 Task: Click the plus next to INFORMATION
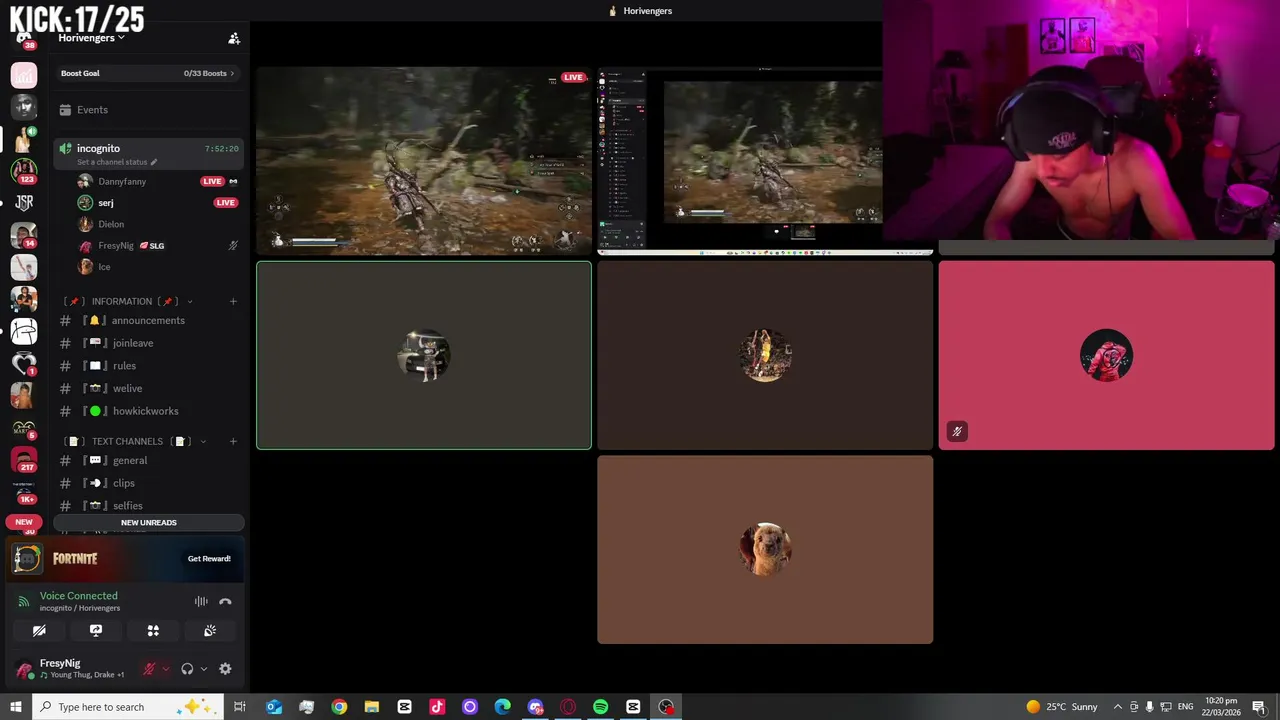coord(233,301)
